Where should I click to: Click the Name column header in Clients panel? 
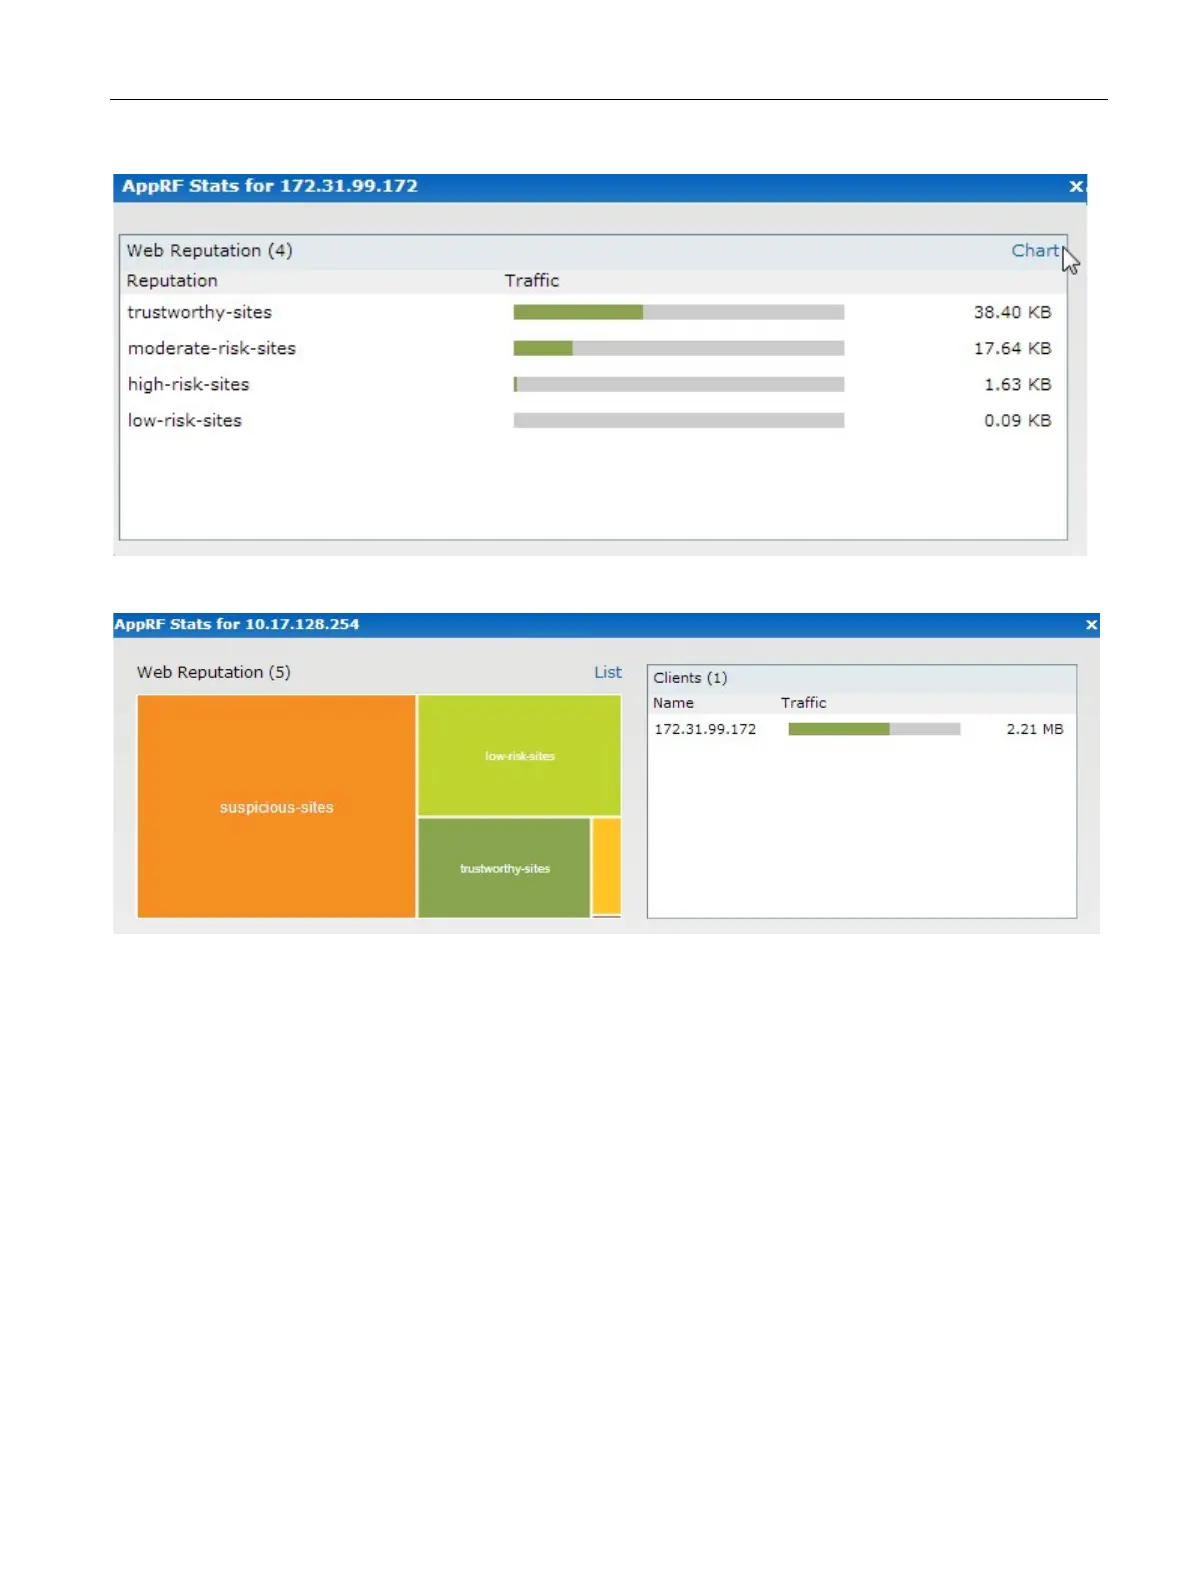[x=673, y=703]
